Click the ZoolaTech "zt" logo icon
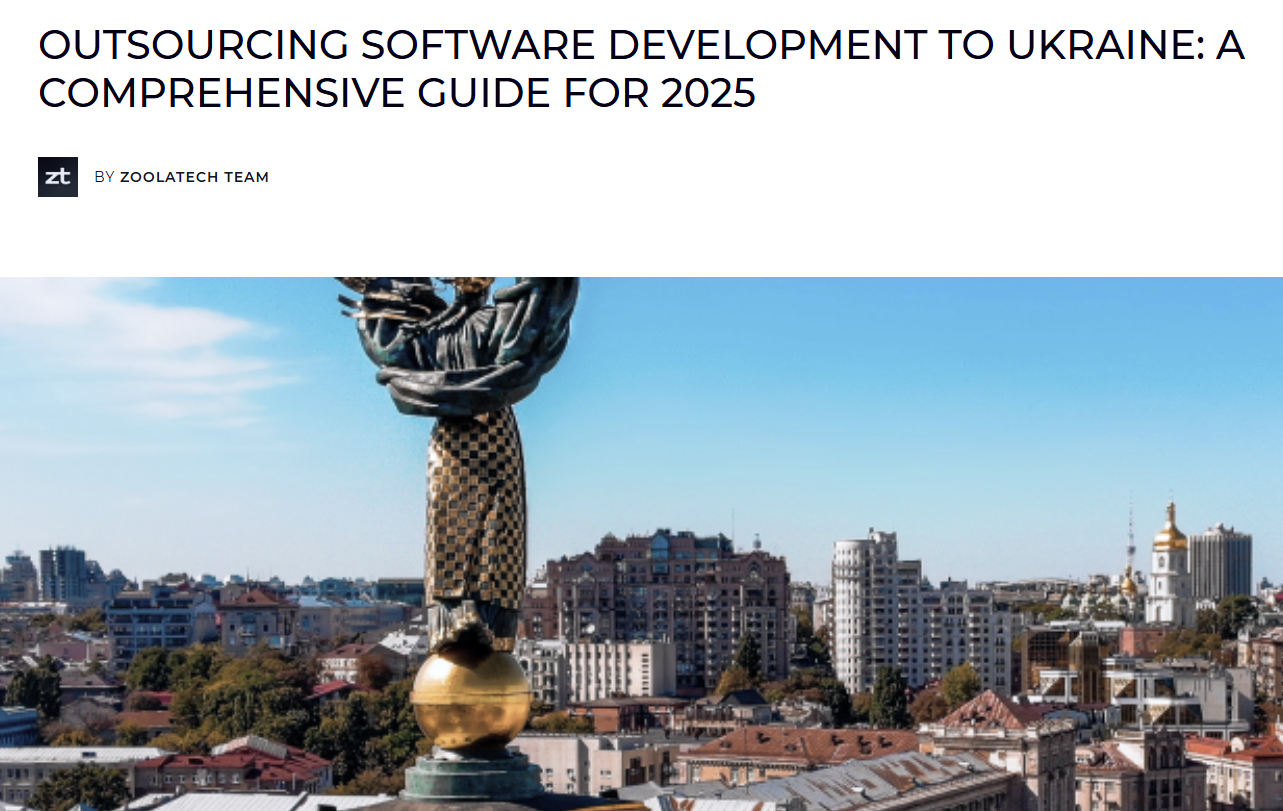 (x=58, y=177)
